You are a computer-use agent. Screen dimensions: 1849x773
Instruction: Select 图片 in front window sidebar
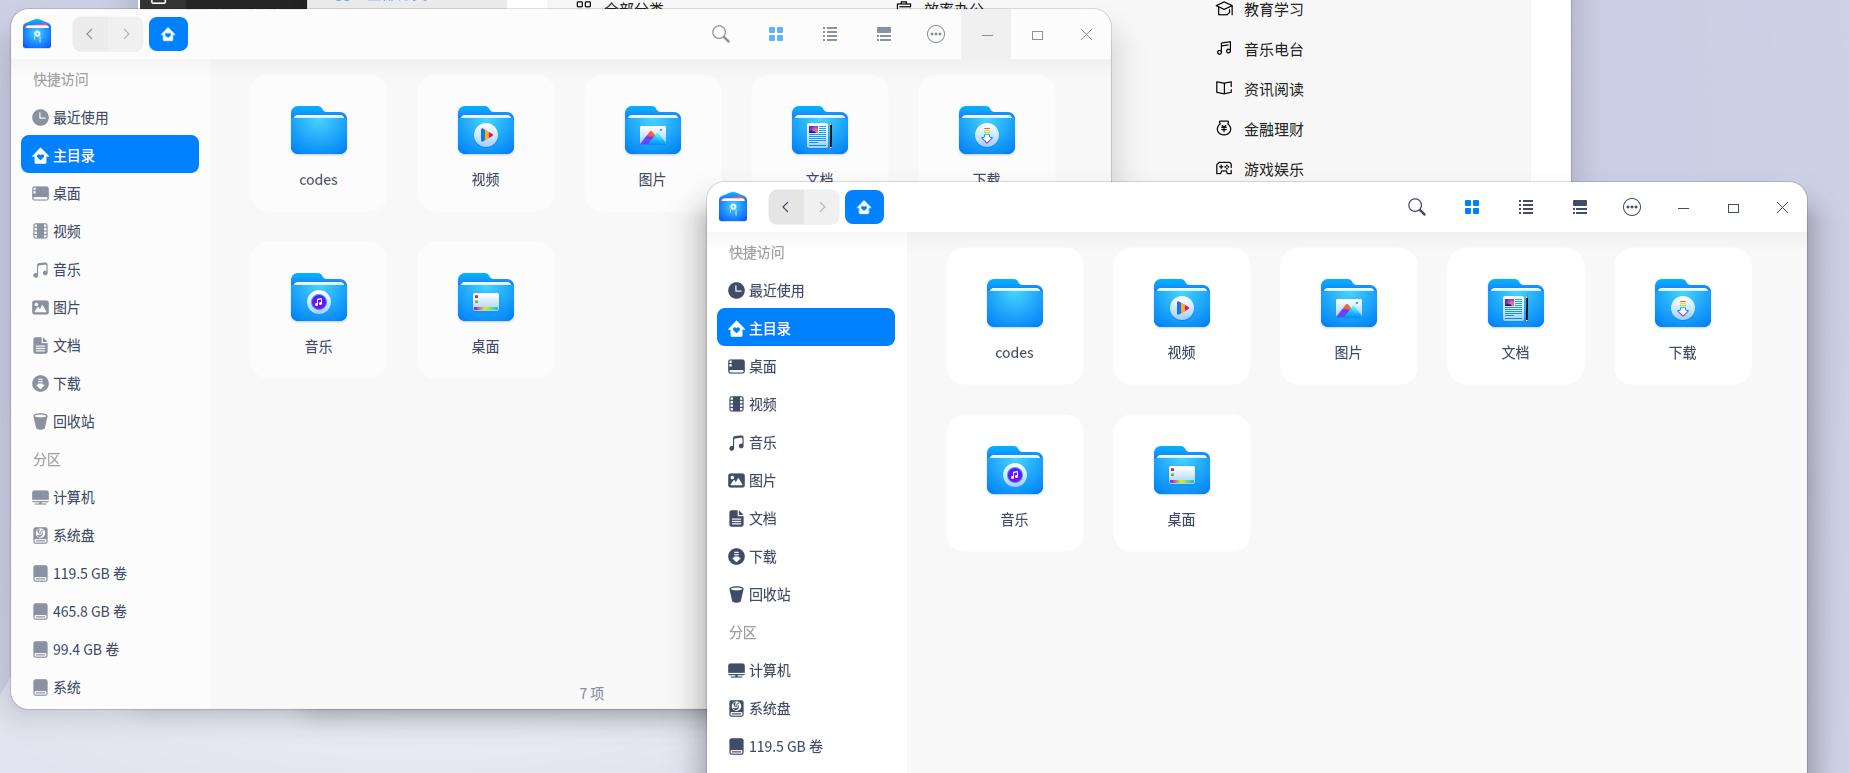point(806,480)
